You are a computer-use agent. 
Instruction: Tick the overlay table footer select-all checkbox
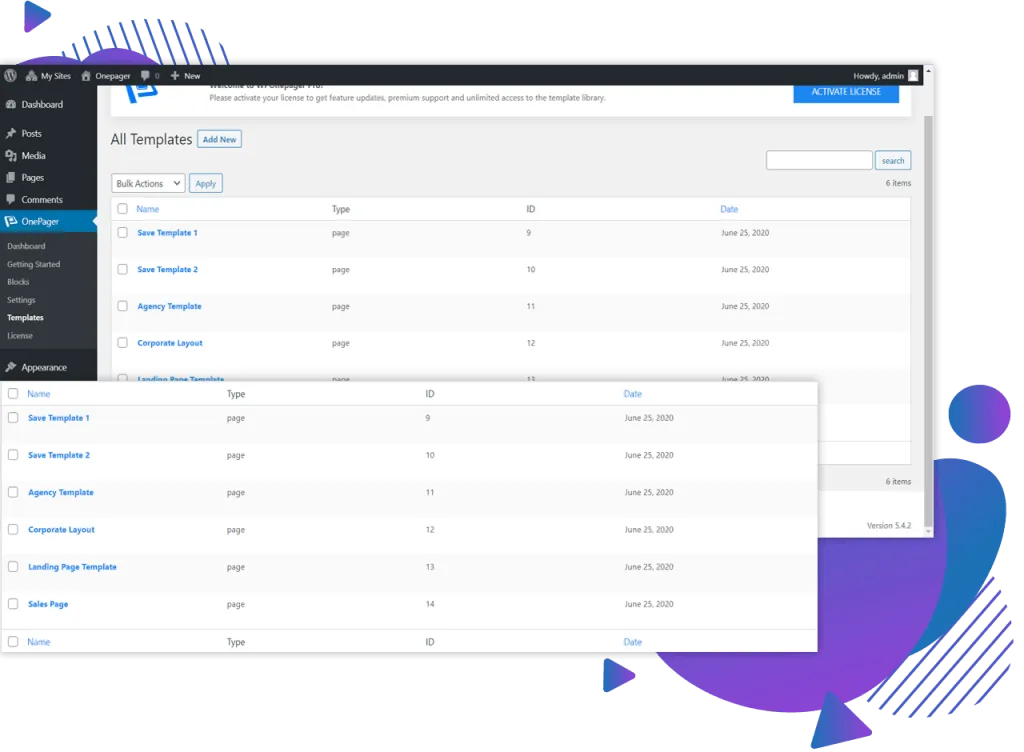[13, 642]
